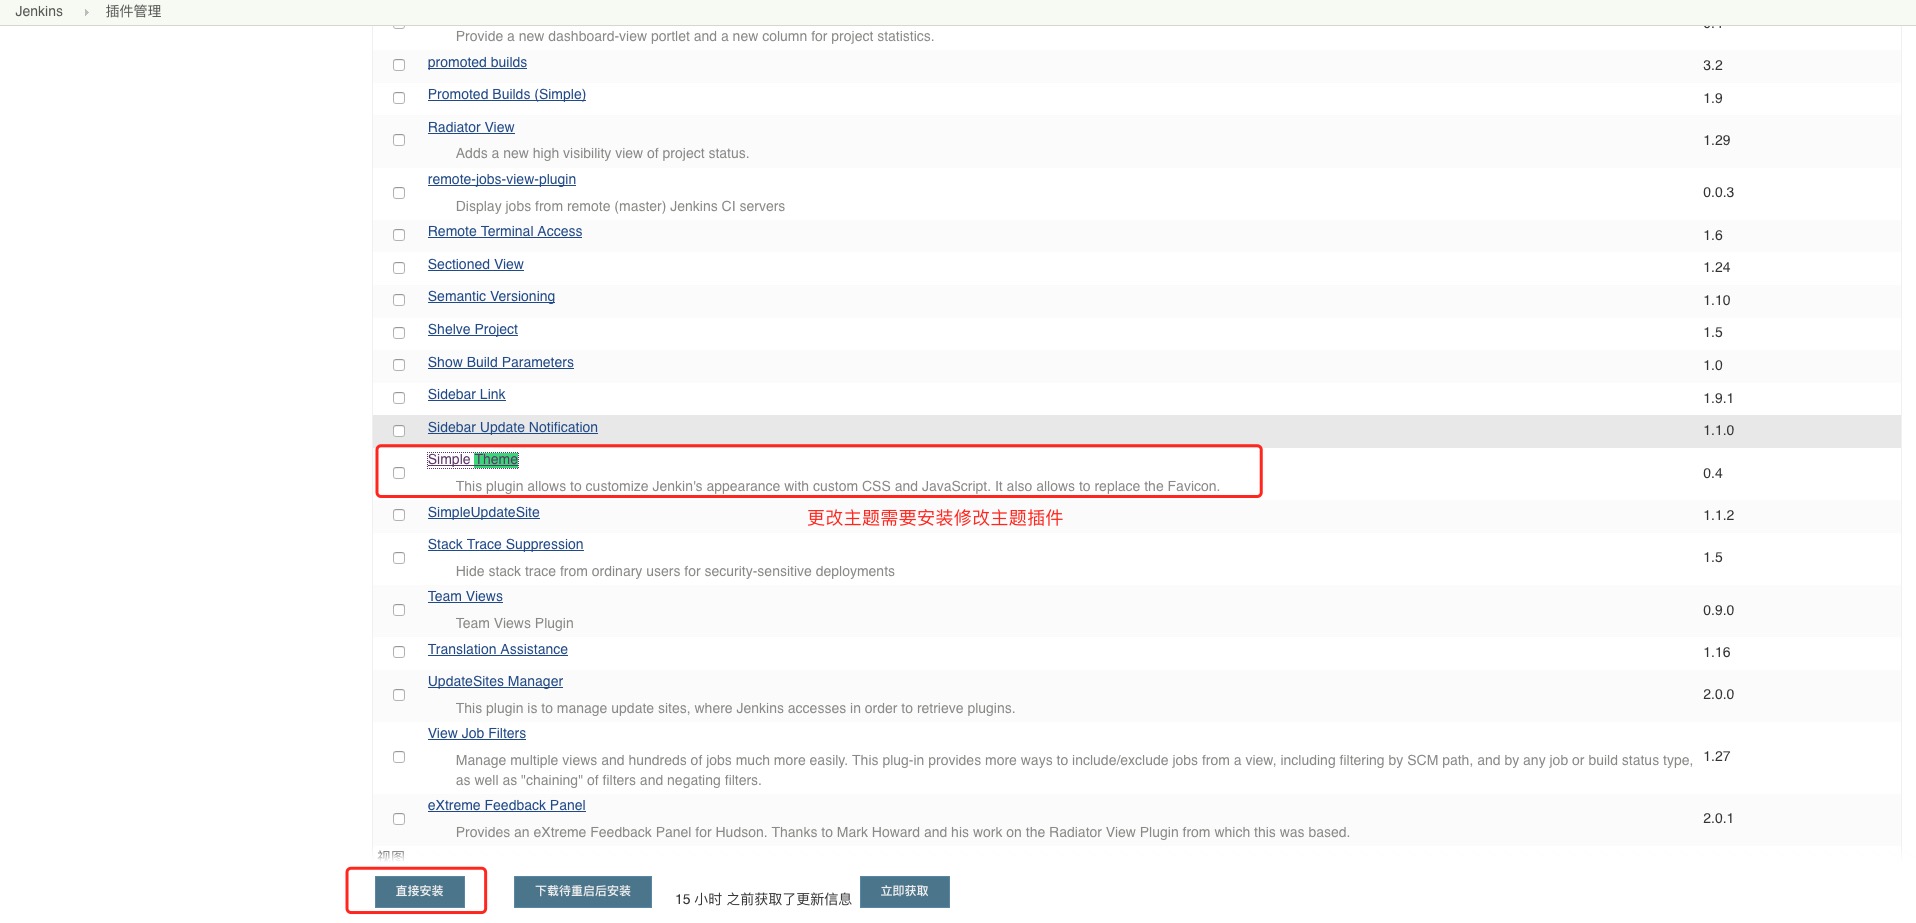The width and height of the screenshot is (1916, 923).
Task: Select the Simple Theme plugin checkbox
Action: (399, 473)
